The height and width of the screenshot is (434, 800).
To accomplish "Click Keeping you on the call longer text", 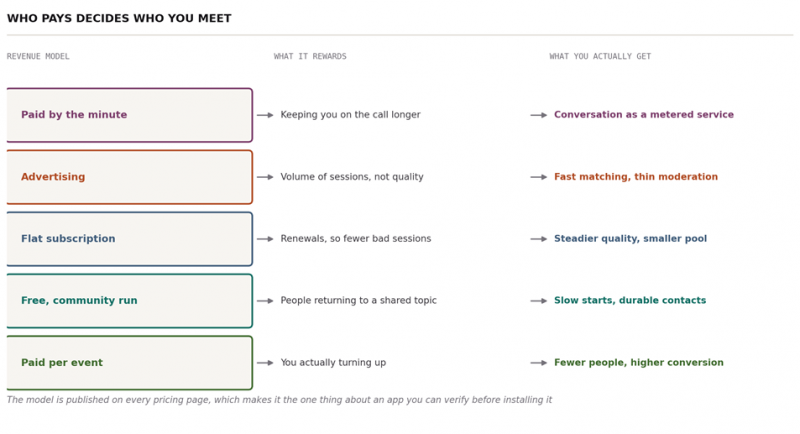I will point(351,115).
